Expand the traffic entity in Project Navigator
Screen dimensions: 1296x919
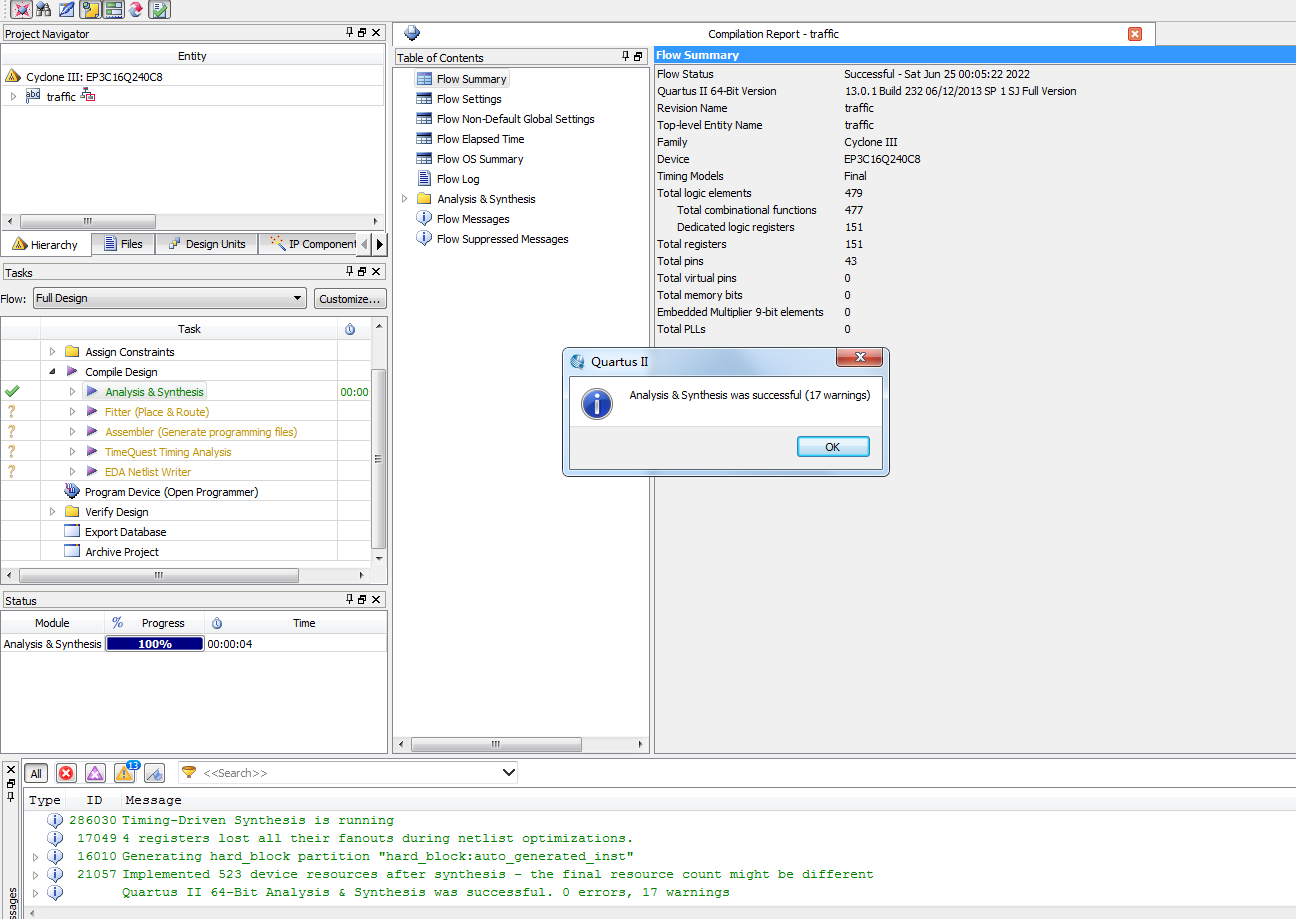pyautogui.click(x=13, y=97)
